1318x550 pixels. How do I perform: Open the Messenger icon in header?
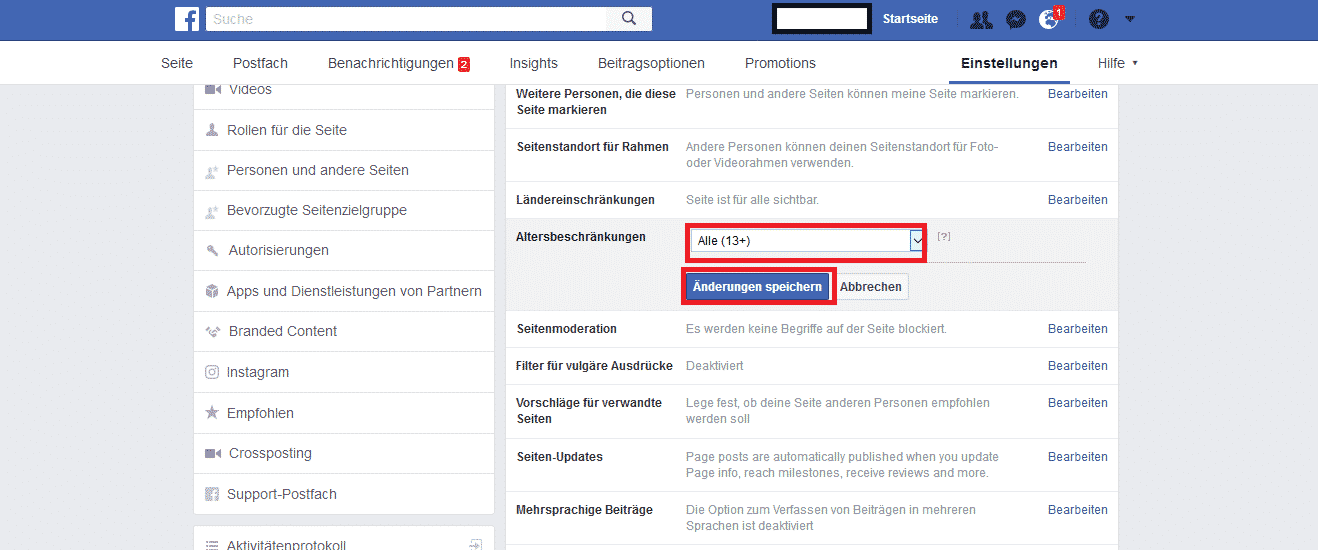tap(1014, 19)
